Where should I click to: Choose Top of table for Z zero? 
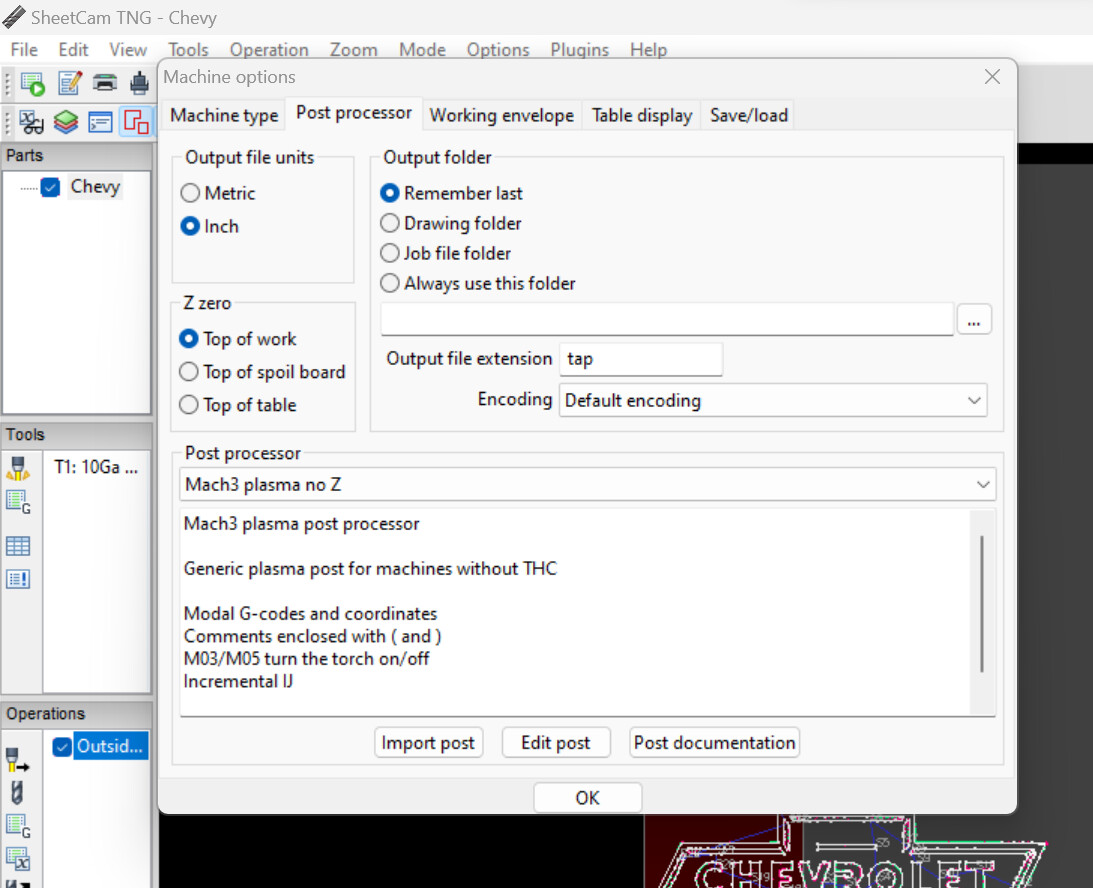[189, 405]
